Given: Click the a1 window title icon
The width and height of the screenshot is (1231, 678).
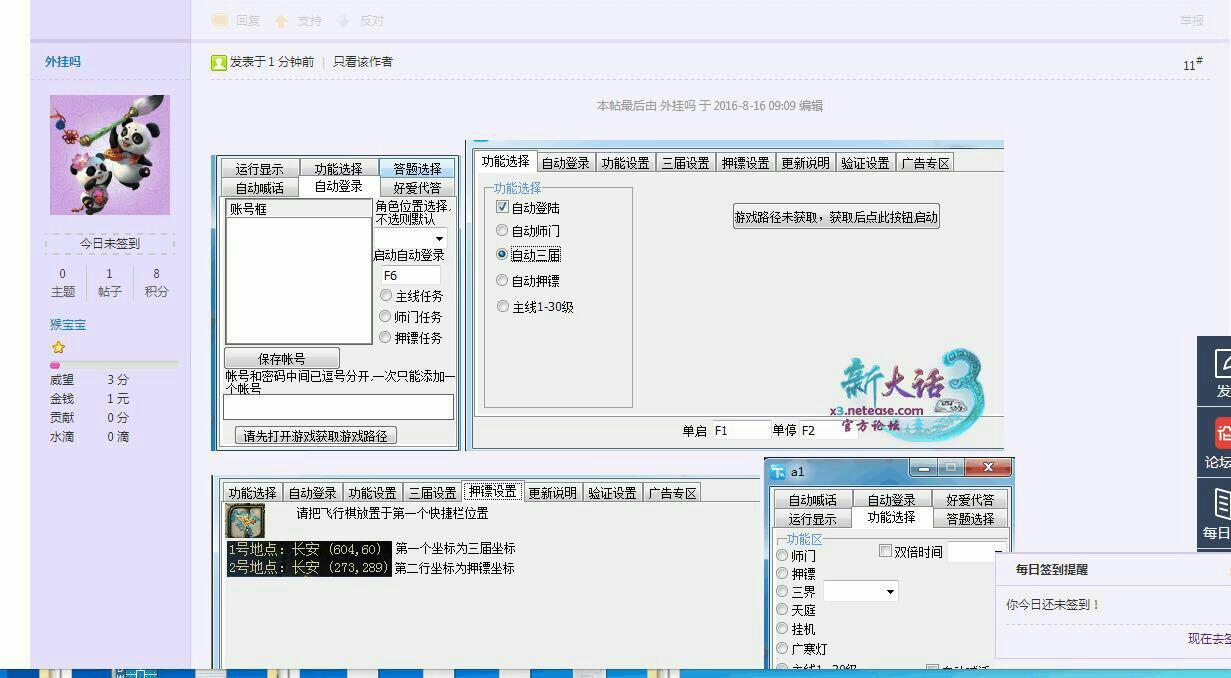Looking at the screenshot, I should 778,471.
